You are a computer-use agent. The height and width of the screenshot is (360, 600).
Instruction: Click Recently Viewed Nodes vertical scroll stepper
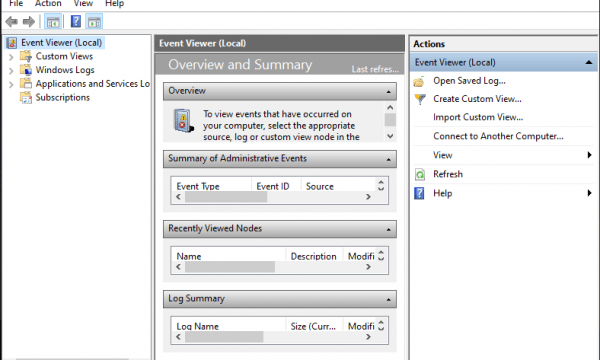[x=381, y=255]
